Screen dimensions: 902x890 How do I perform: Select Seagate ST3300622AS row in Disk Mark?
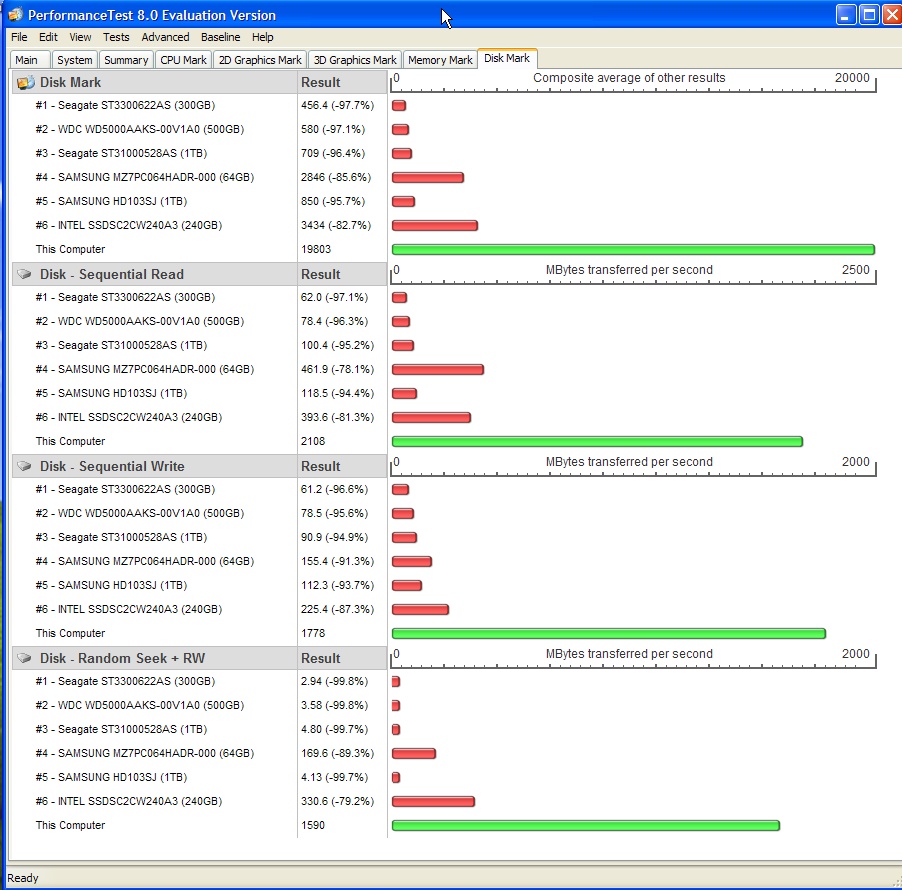125,105
